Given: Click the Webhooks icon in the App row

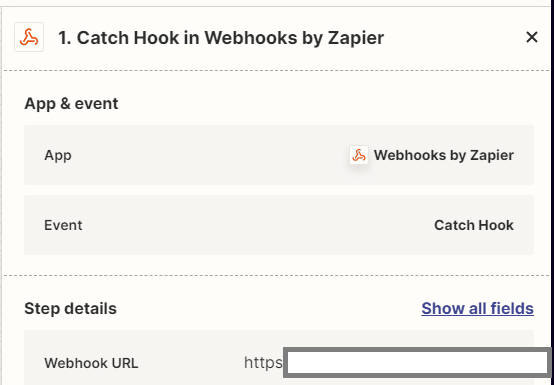Looking at the screenshot, I should pyautogui.click(x=359, y=155).
